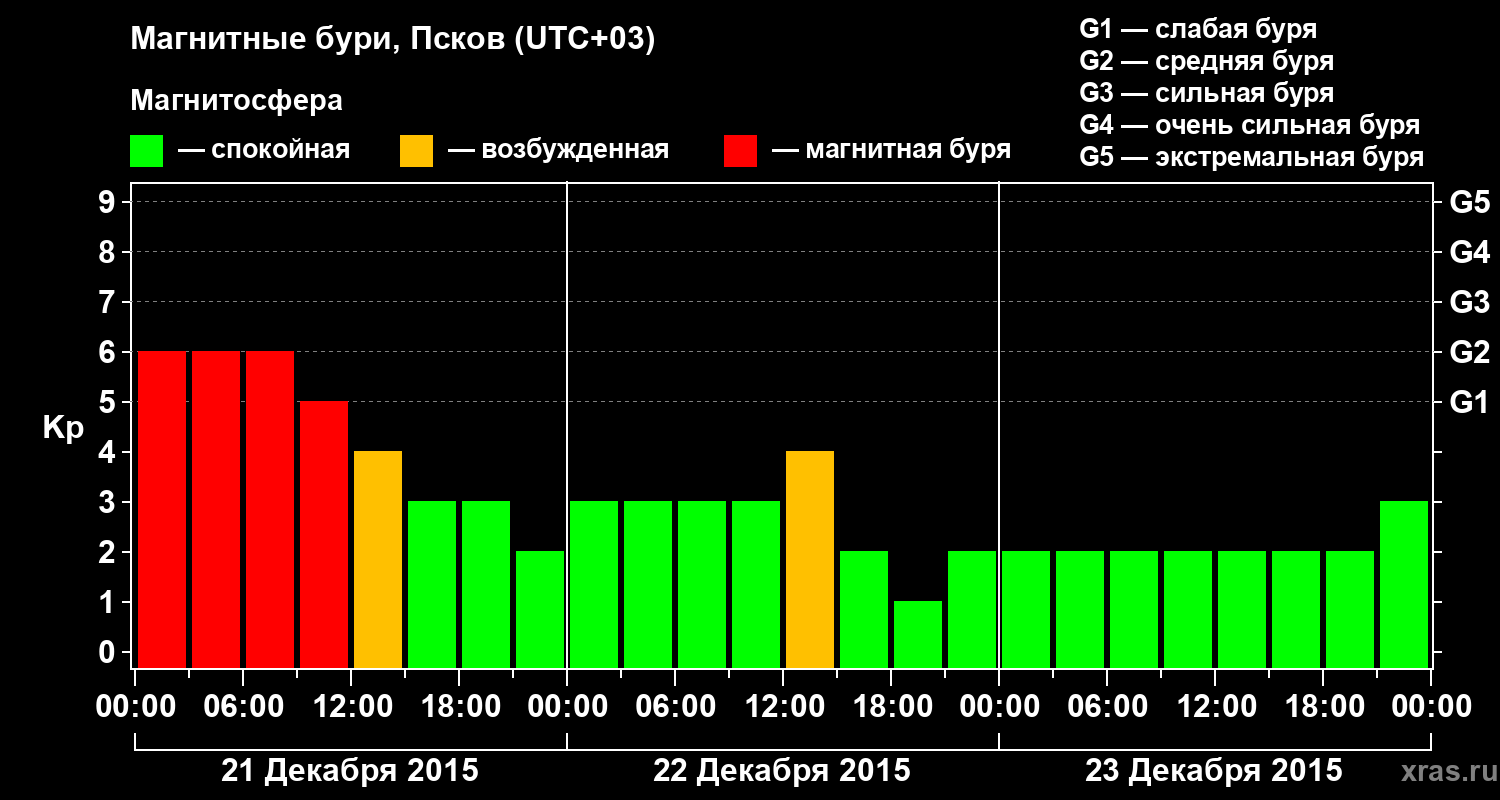This screenshot has width=1500, height=800.
Task: Select the orange Kp 4 bar on 22 December
Action: [810, 560]
